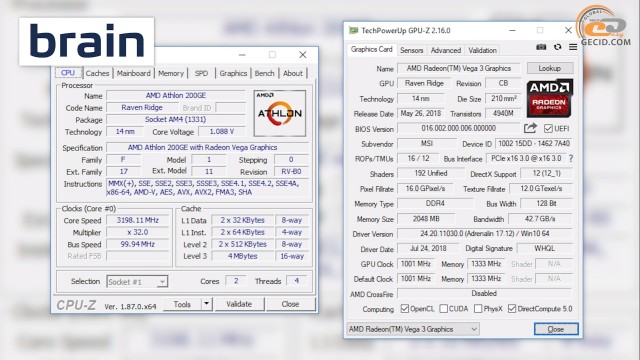Viewport: 640px width, 360px height.
Task: Open the GPU-Z hamburger menu
Action: pos(573,47)
